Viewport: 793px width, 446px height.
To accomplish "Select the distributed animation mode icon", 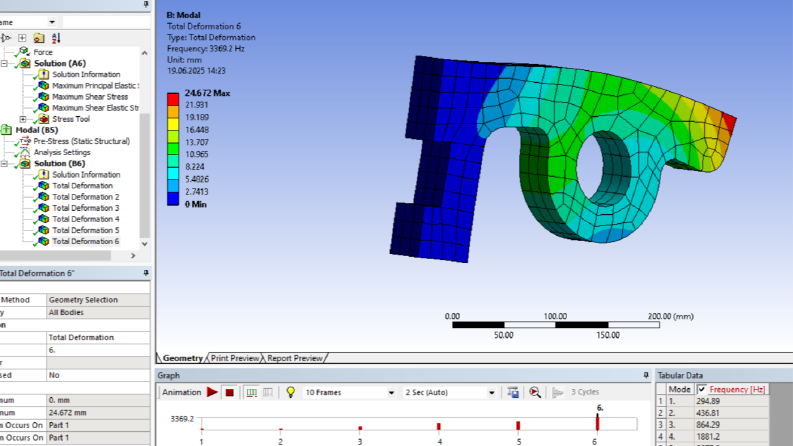I will 251,392.
